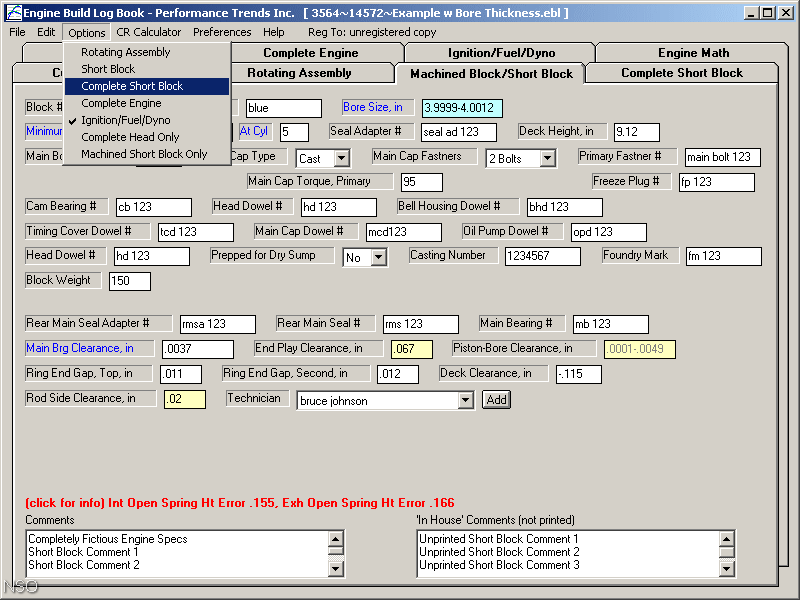The image size is (800, 600).
Task: Expand the Technician dropdown list
Action: click(465, 401)
